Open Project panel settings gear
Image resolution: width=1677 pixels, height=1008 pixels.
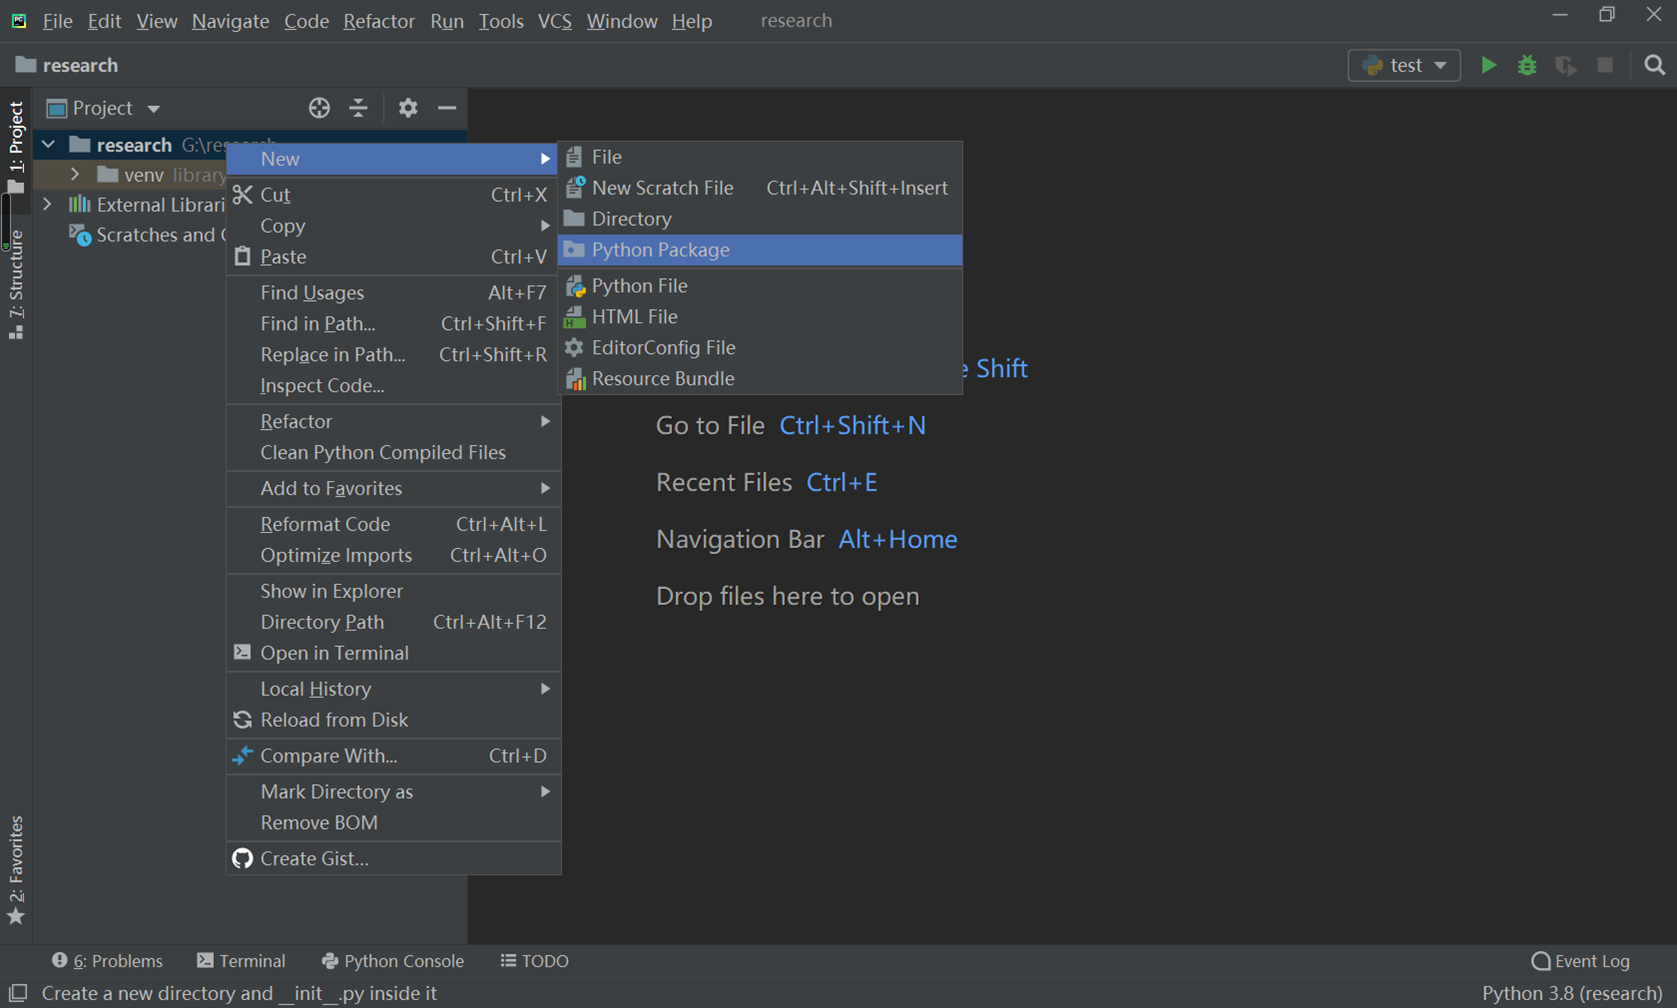[x=408, y=108]
